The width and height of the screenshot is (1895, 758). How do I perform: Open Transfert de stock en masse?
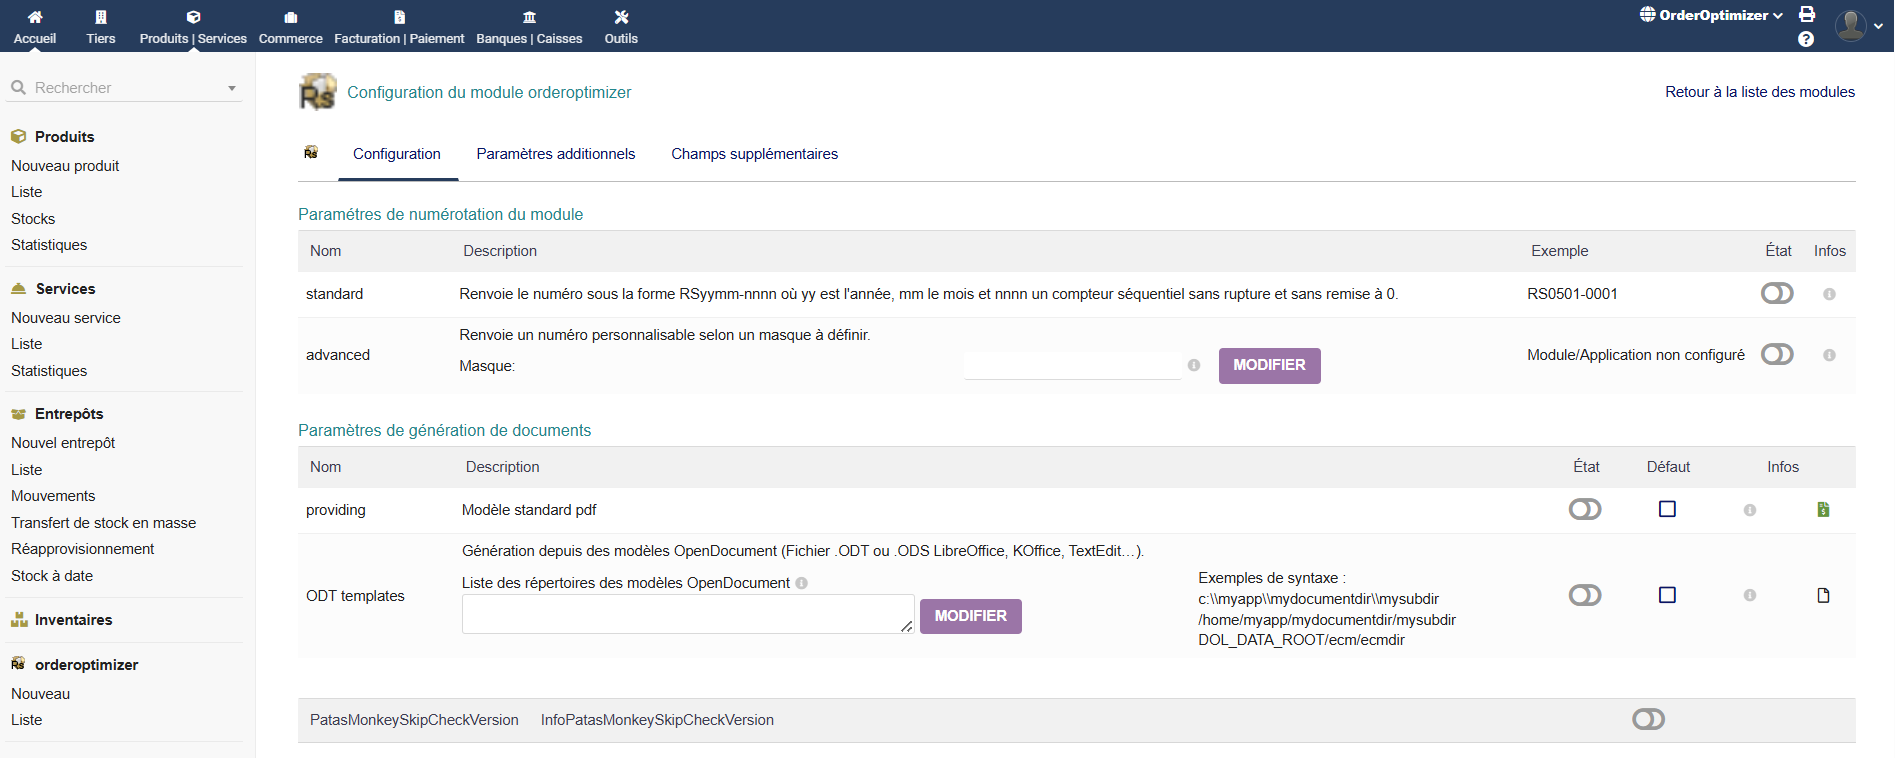tap(103, 523)
